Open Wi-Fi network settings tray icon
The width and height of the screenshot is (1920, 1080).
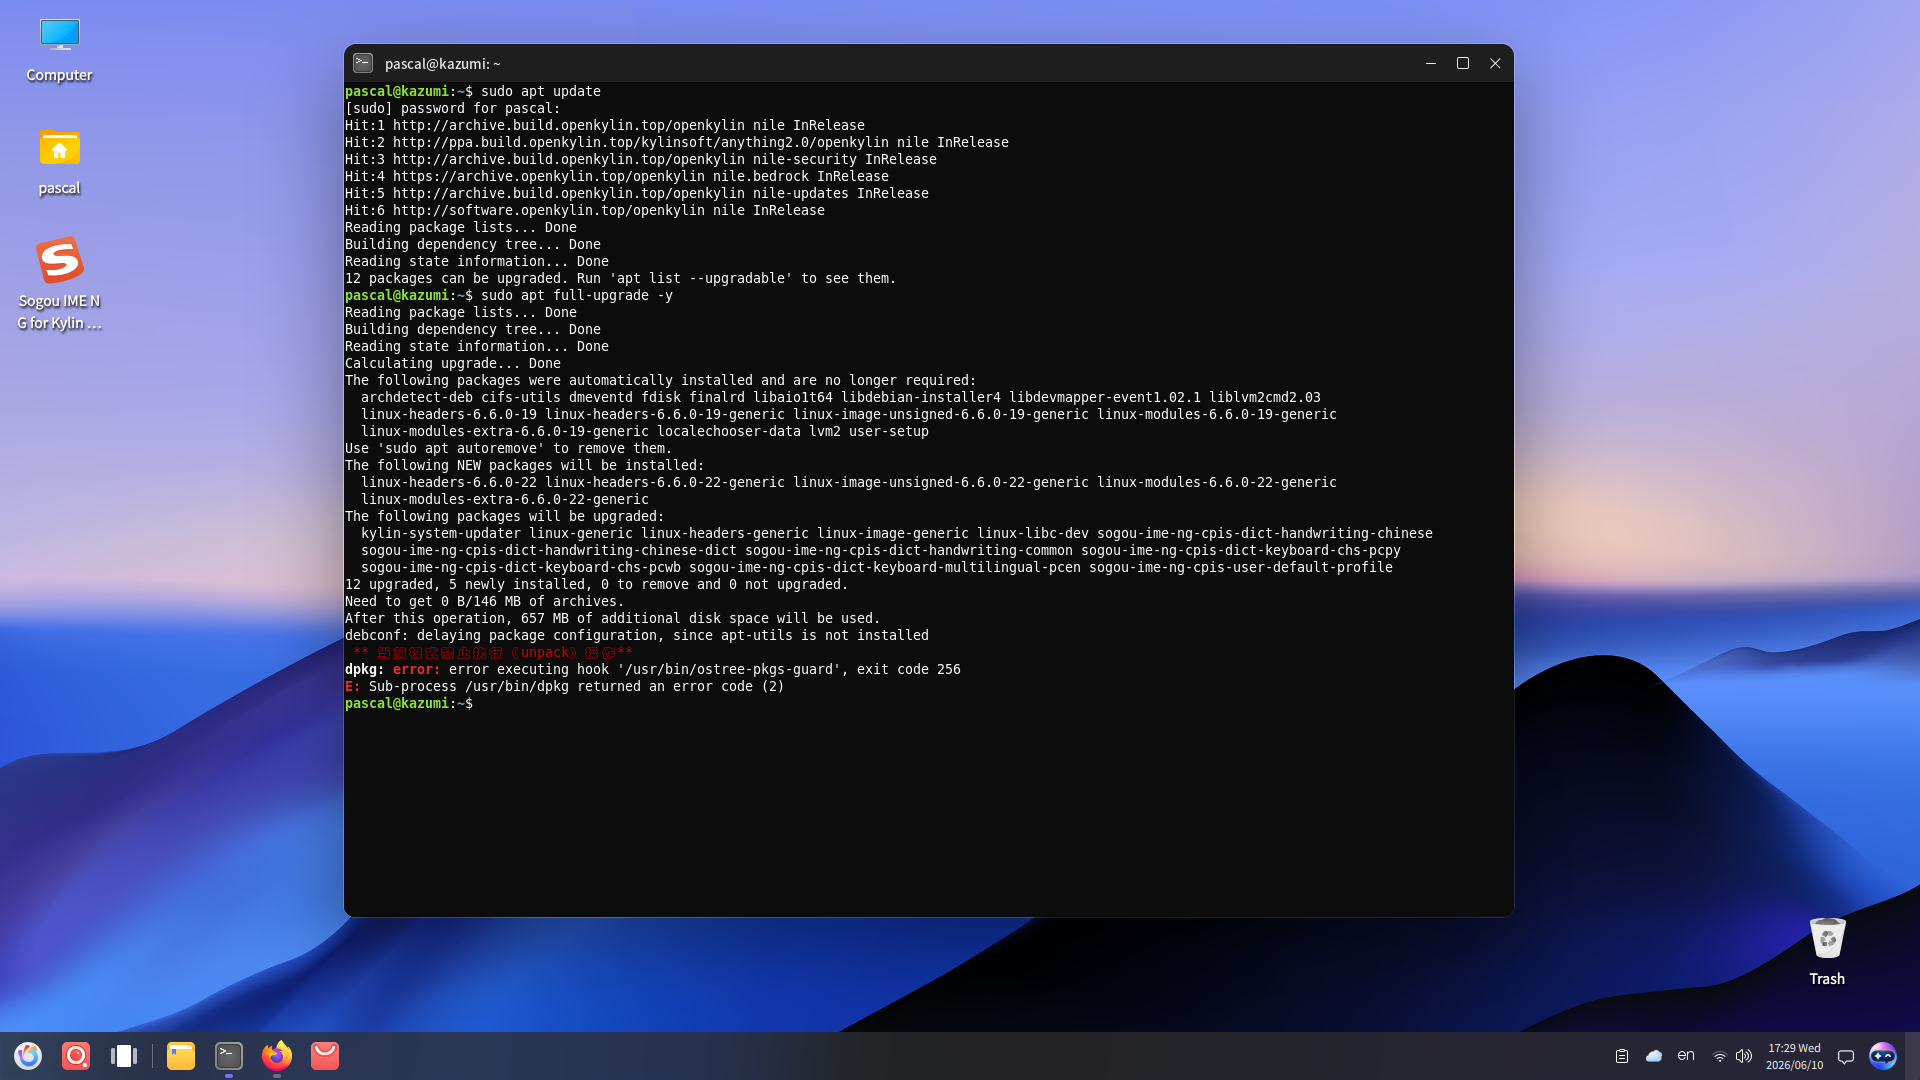click(x=1720, y=1056)
